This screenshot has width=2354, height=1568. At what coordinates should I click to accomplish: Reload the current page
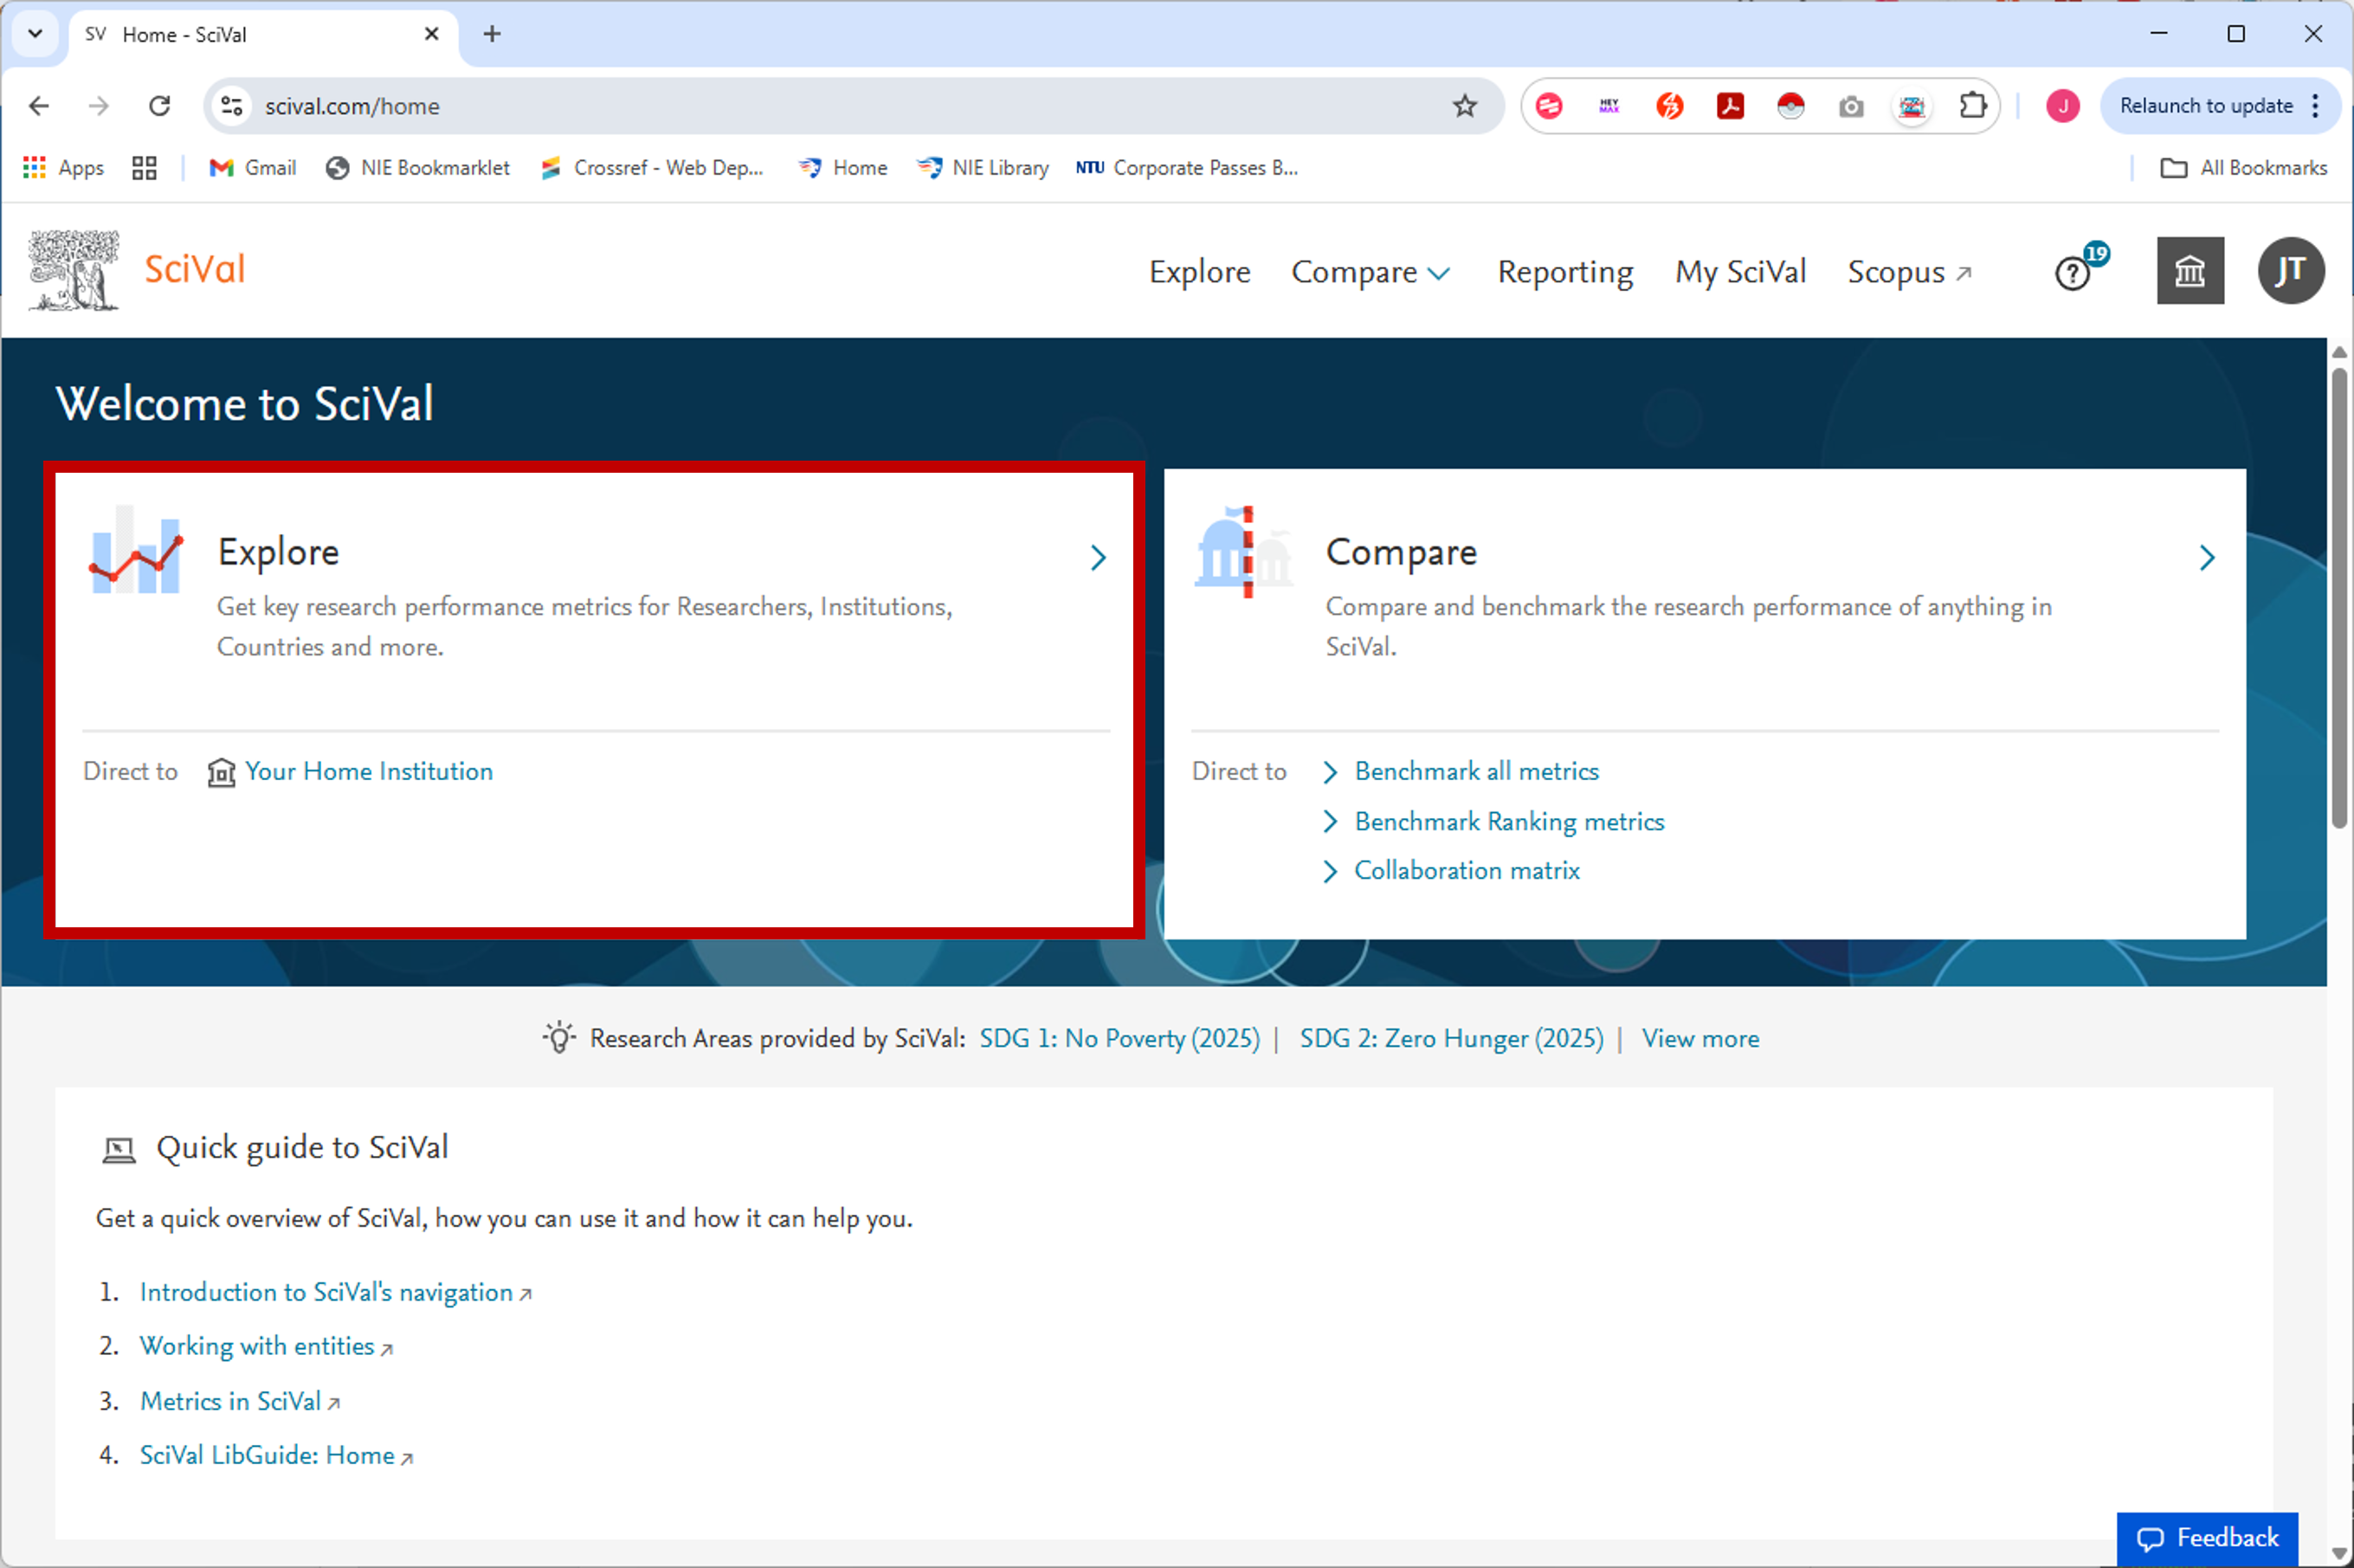(x=160, y=105)
